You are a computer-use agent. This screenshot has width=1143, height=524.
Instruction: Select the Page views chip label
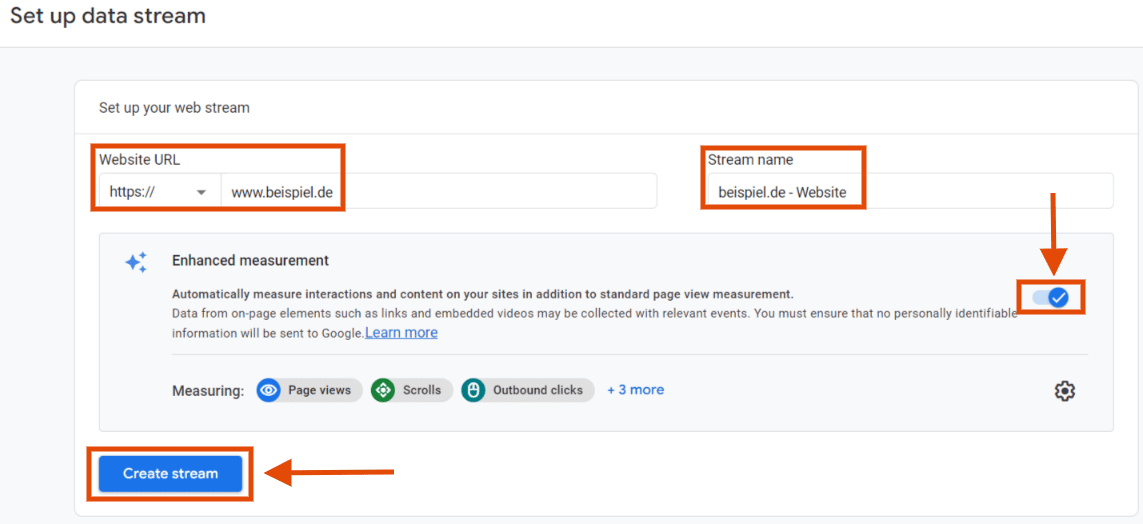point(319,390)
